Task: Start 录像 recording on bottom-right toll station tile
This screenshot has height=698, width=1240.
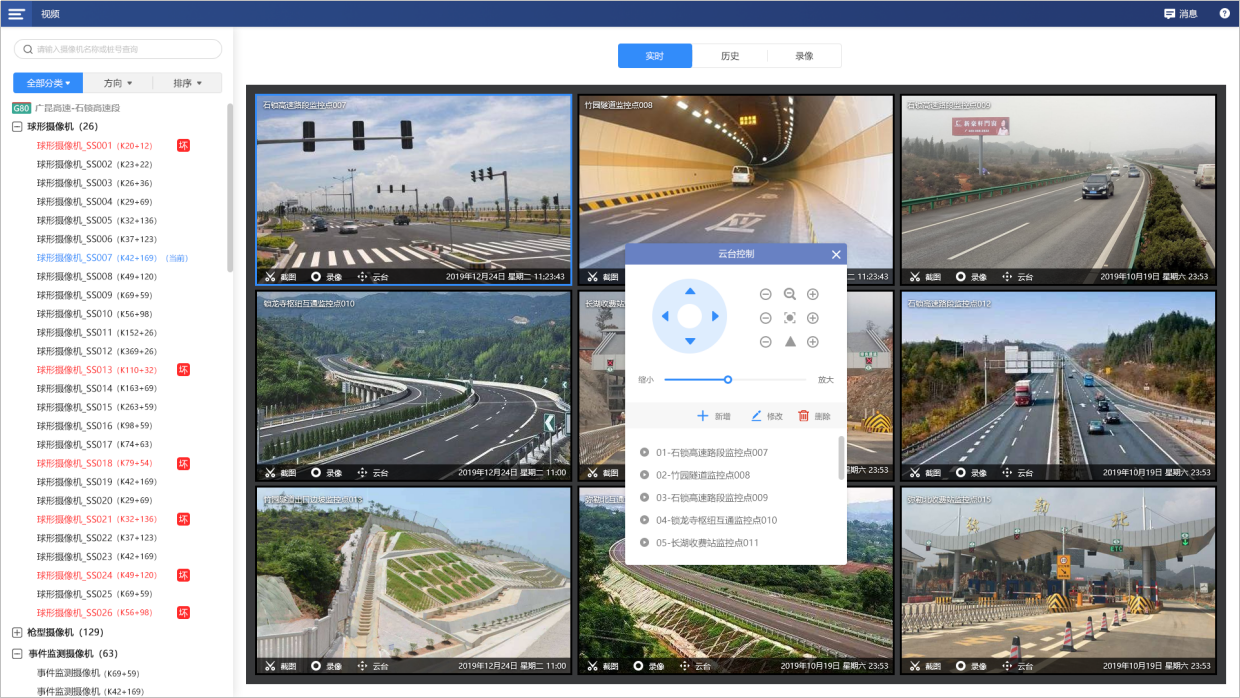Action: pos(971,666)
